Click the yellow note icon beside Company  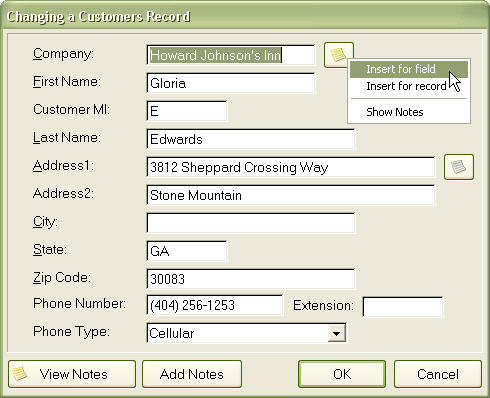[338, 55]
